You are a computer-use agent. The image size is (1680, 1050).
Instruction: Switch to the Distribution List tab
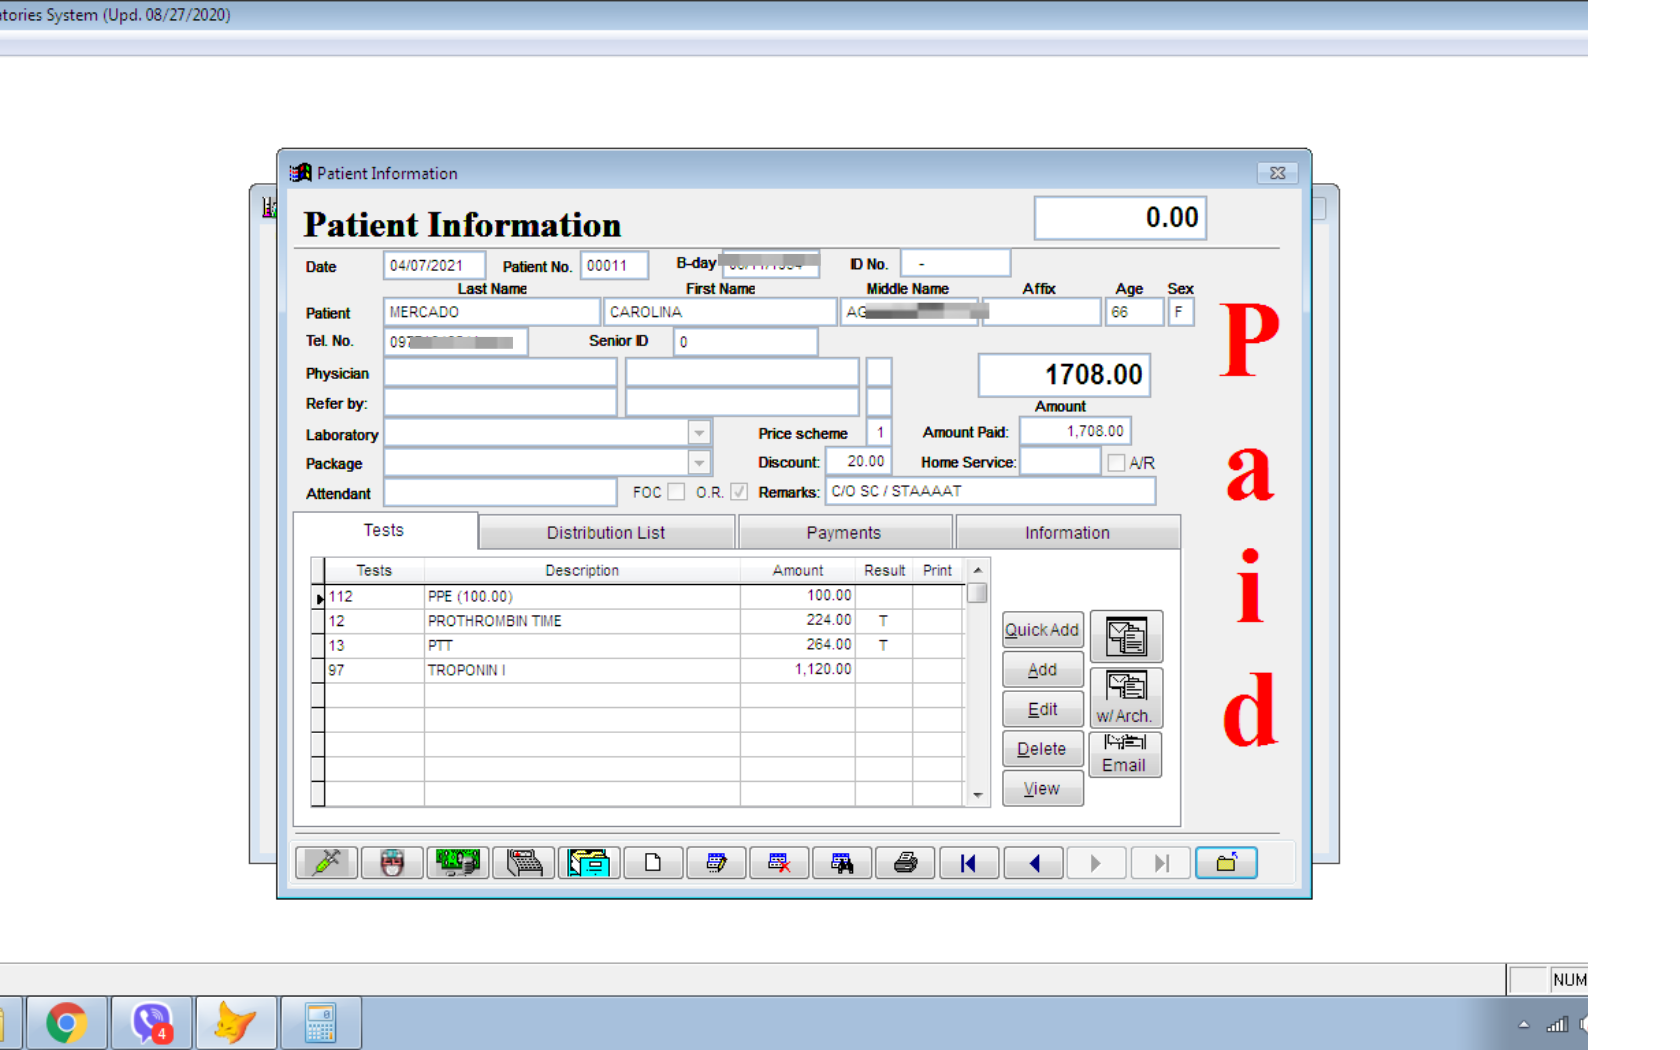(606, 533)
